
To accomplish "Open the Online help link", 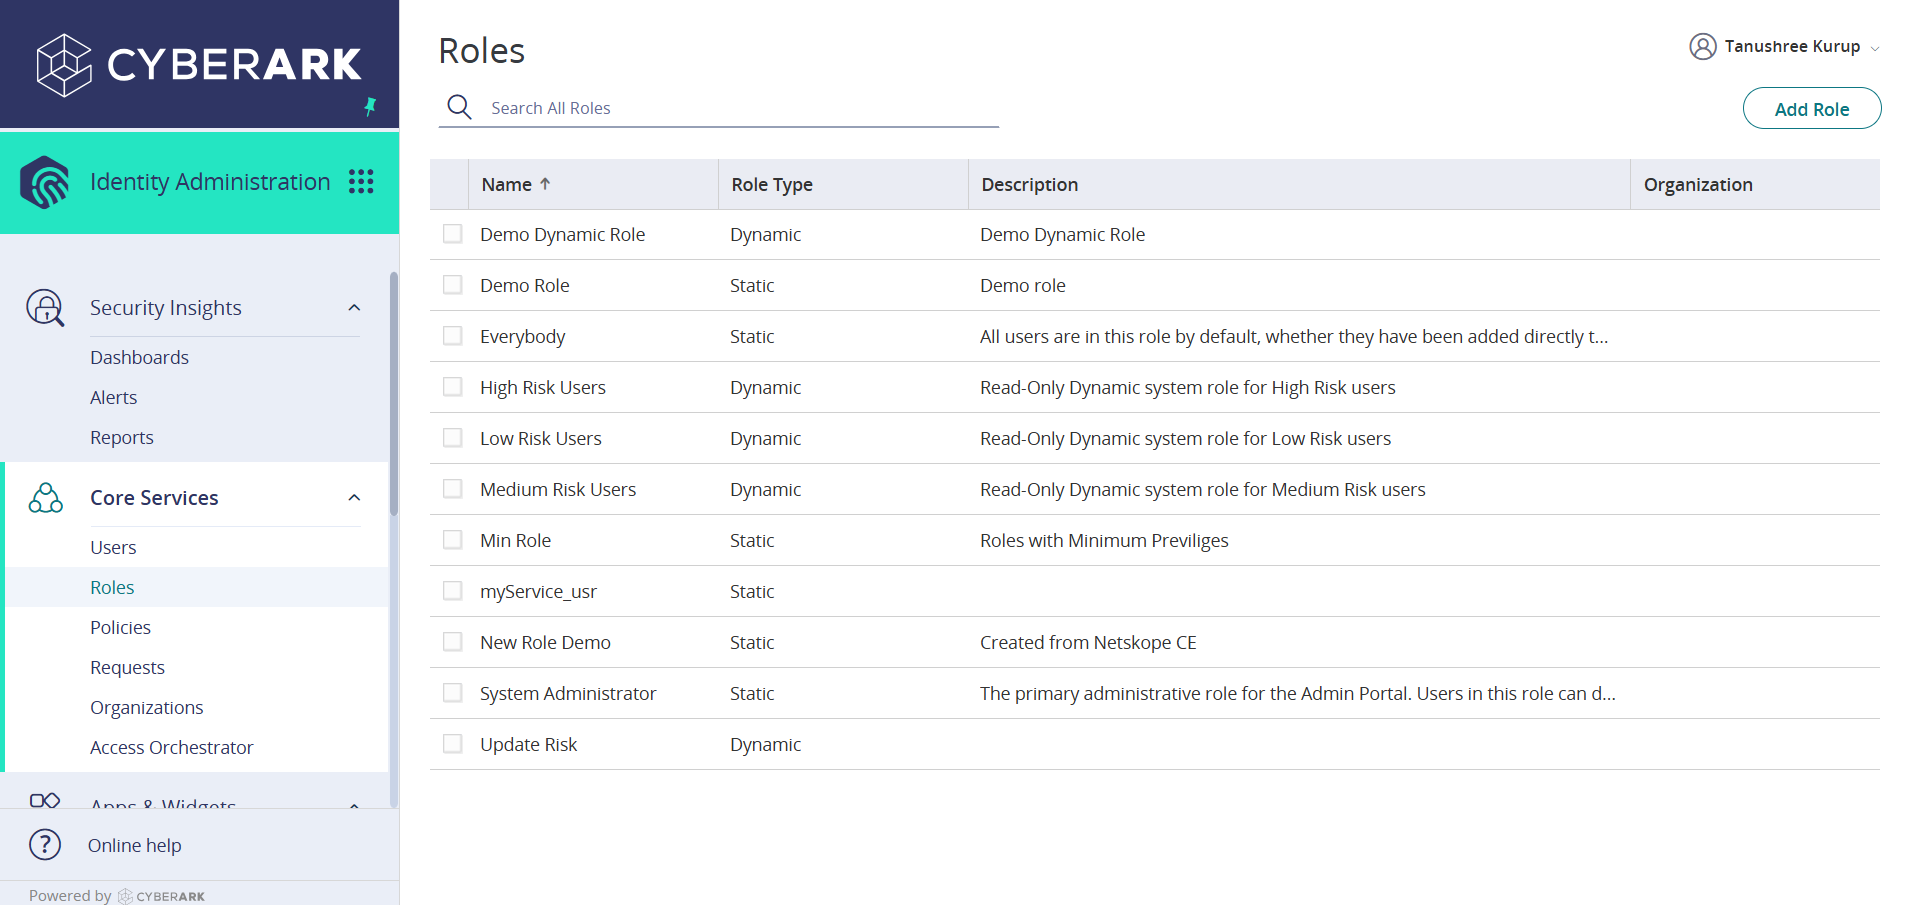I will click(x=135, y=845).
